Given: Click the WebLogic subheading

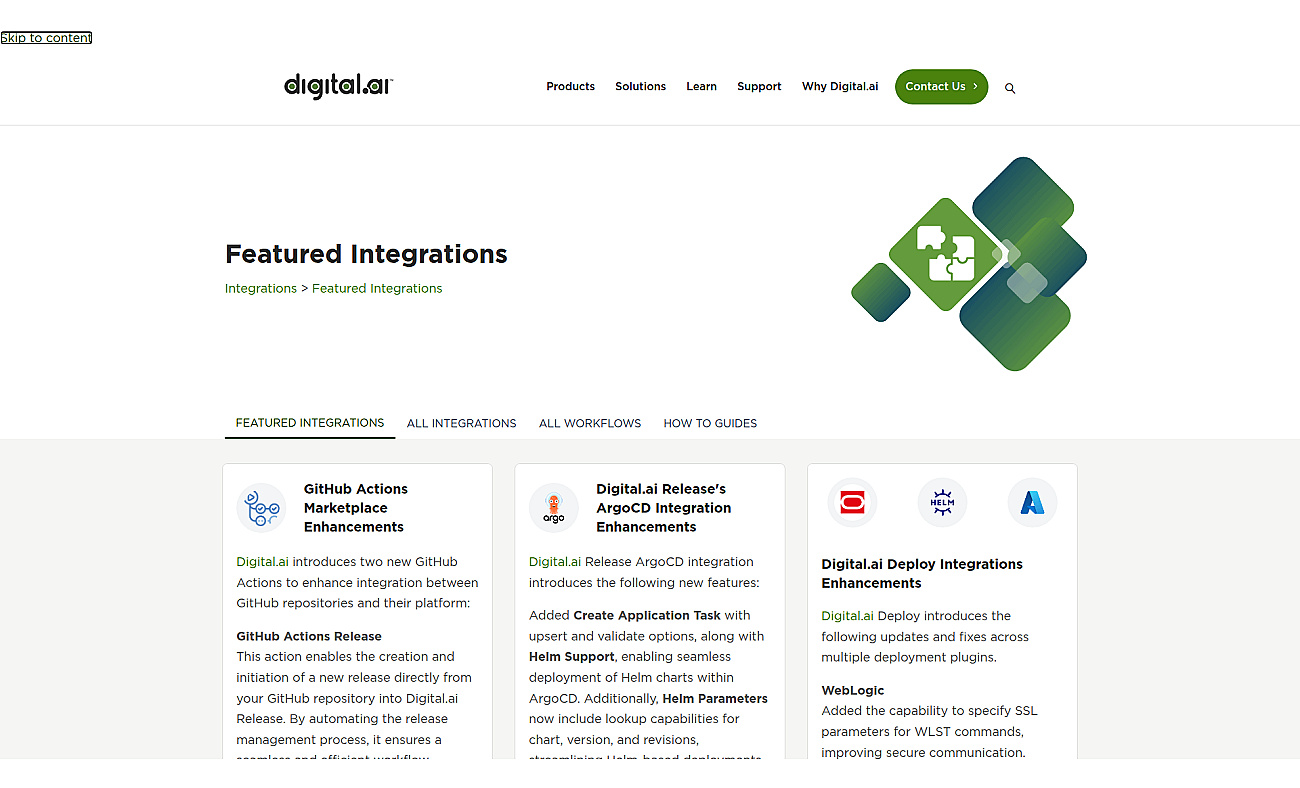Looking at the screenshot, I should pos(853,690).
